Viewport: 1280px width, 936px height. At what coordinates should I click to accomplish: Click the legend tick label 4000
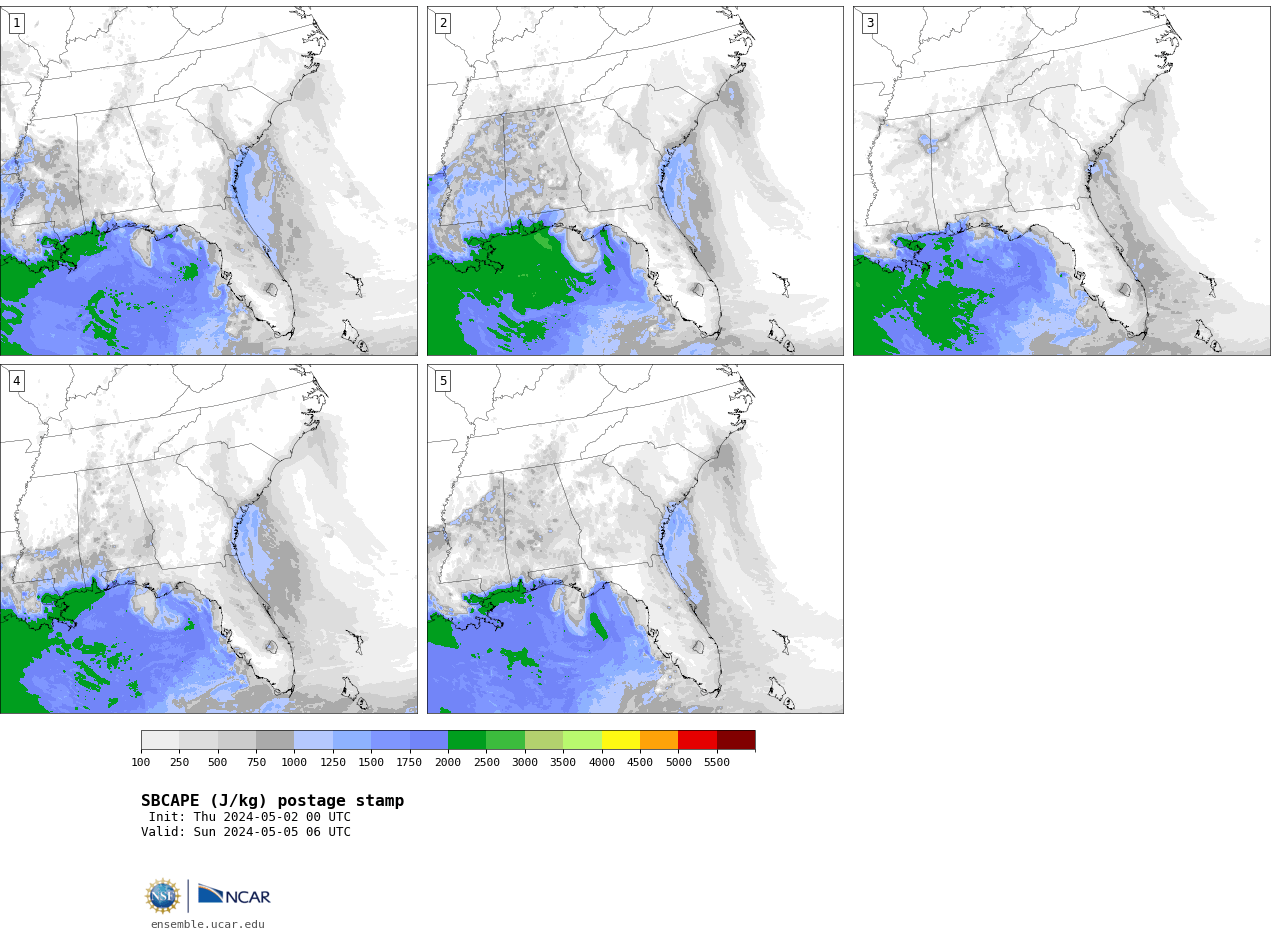[602, 763]
